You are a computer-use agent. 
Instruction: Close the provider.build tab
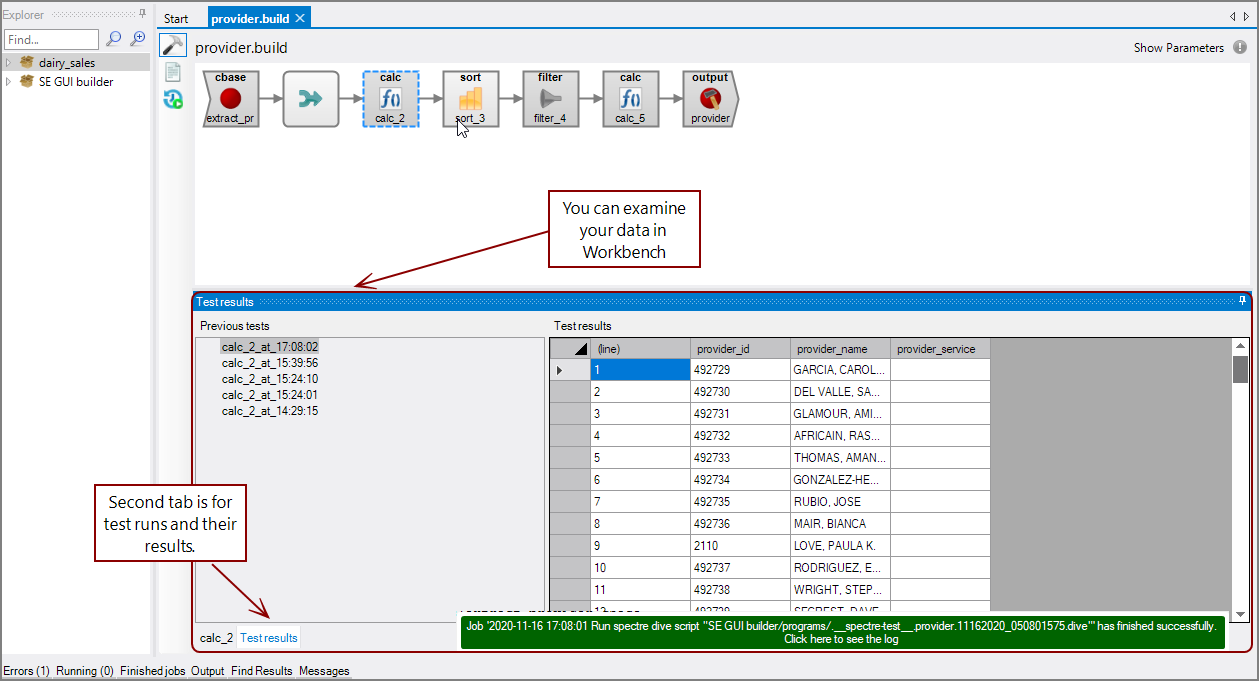pyautogui.click(x=300, y=19)
